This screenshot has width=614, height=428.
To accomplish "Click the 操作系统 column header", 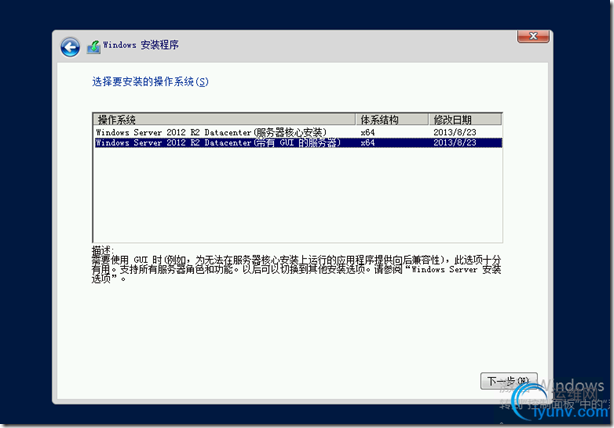I will tap(224, 119).
